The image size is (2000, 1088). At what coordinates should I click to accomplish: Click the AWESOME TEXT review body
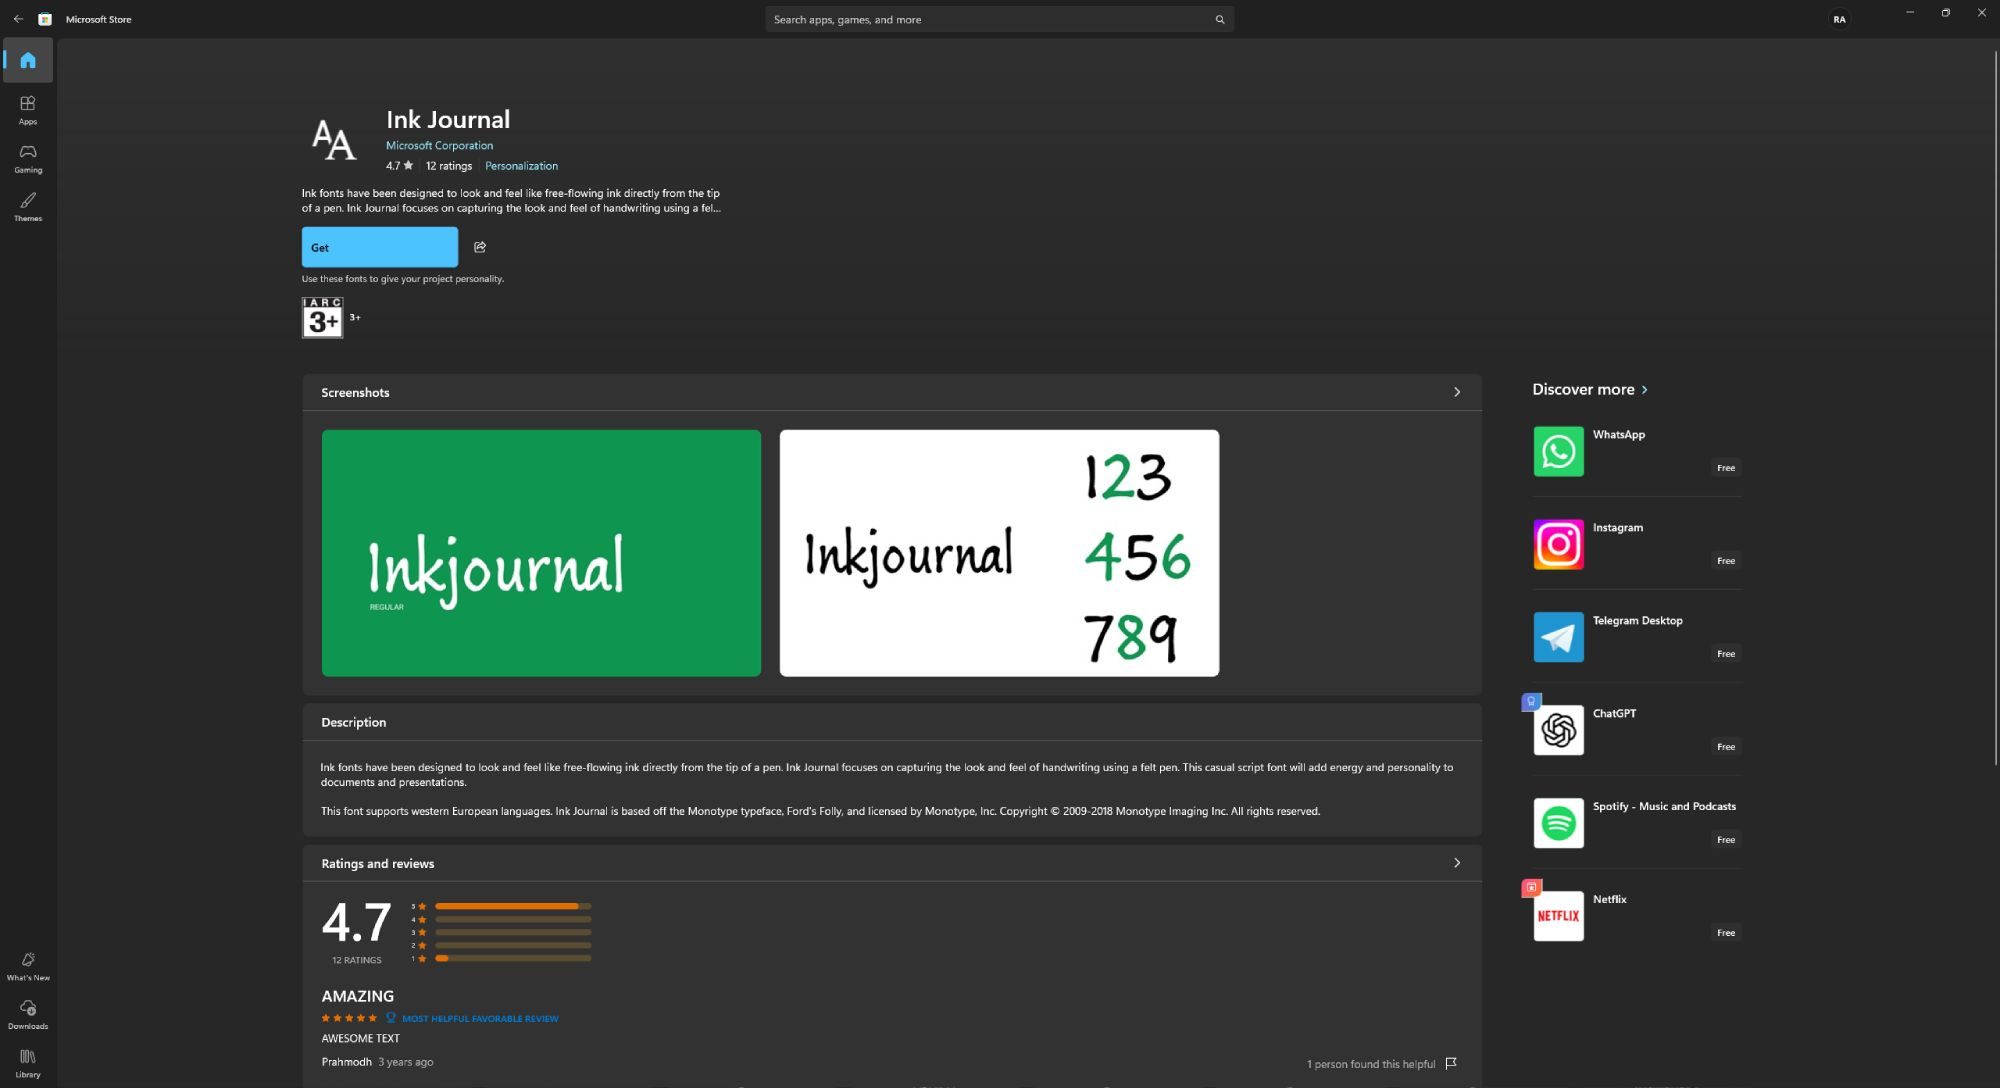point(360,1038)
